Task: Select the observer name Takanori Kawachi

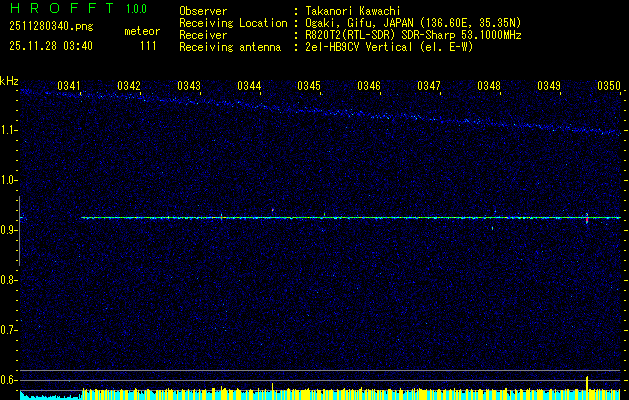Action: [x=352, y=11]
